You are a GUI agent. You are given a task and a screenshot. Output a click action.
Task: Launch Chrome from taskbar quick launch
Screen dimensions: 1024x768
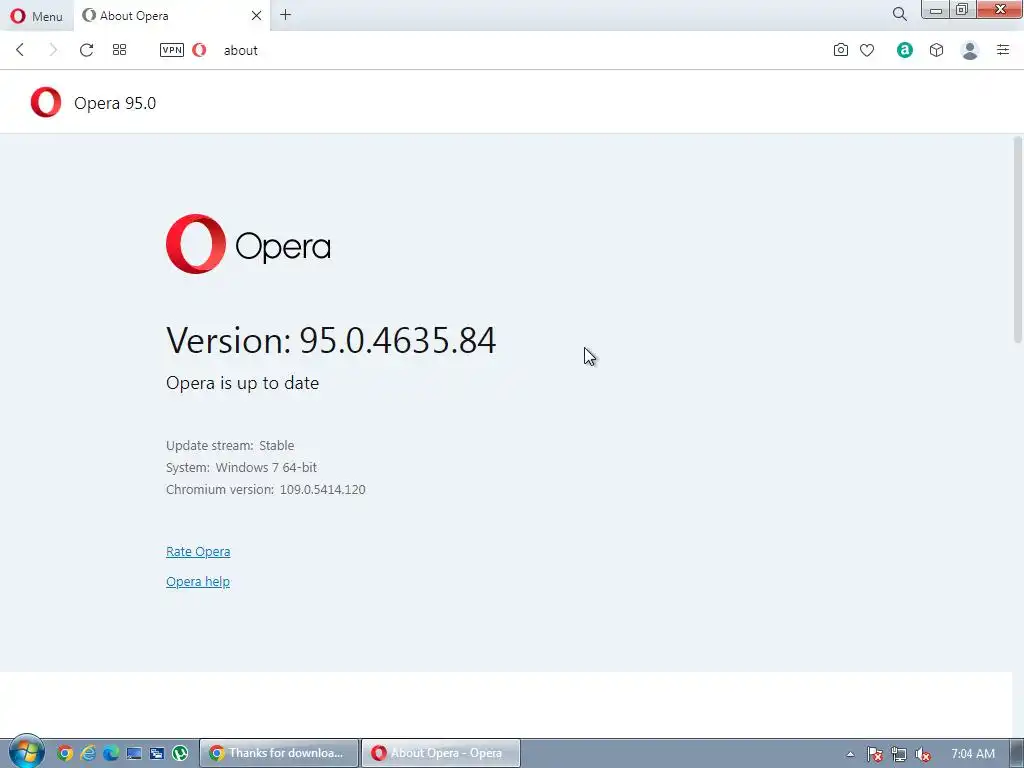coord(65,753)
